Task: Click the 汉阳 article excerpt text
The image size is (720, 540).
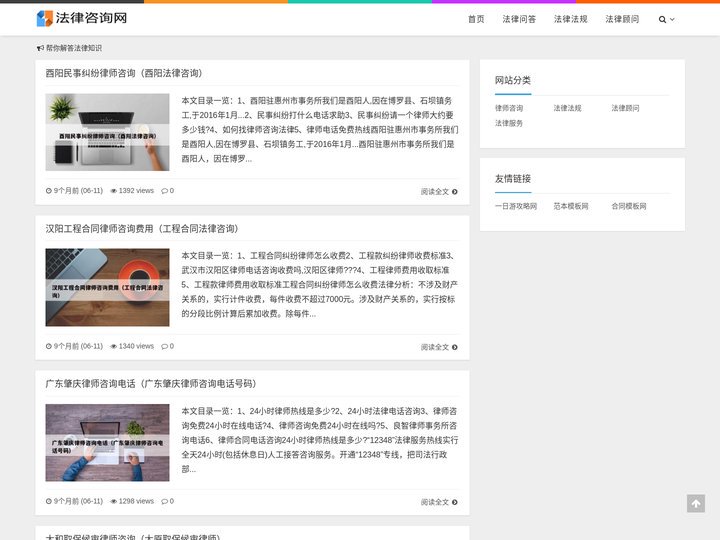Action: click(x=320, y=285)
